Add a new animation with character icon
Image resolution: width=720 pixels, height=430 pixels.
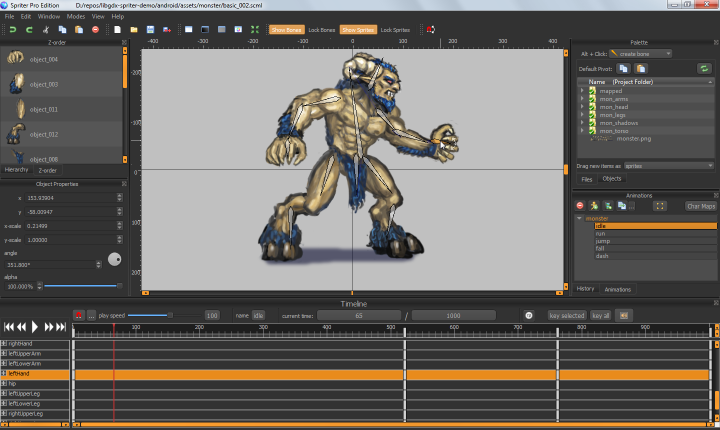594,206
